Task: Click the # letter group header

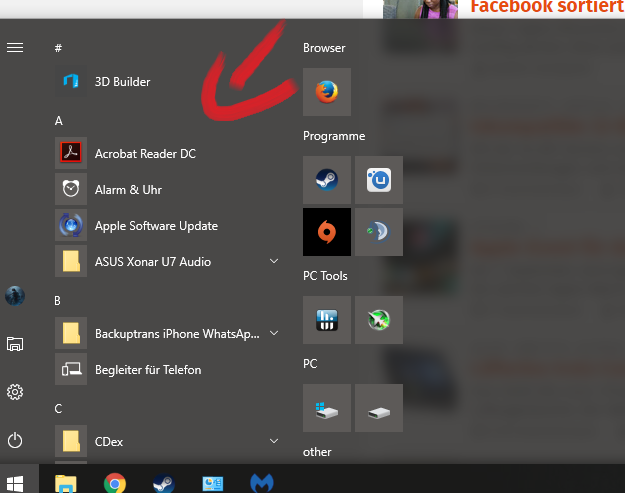Action: coord(58,48)
